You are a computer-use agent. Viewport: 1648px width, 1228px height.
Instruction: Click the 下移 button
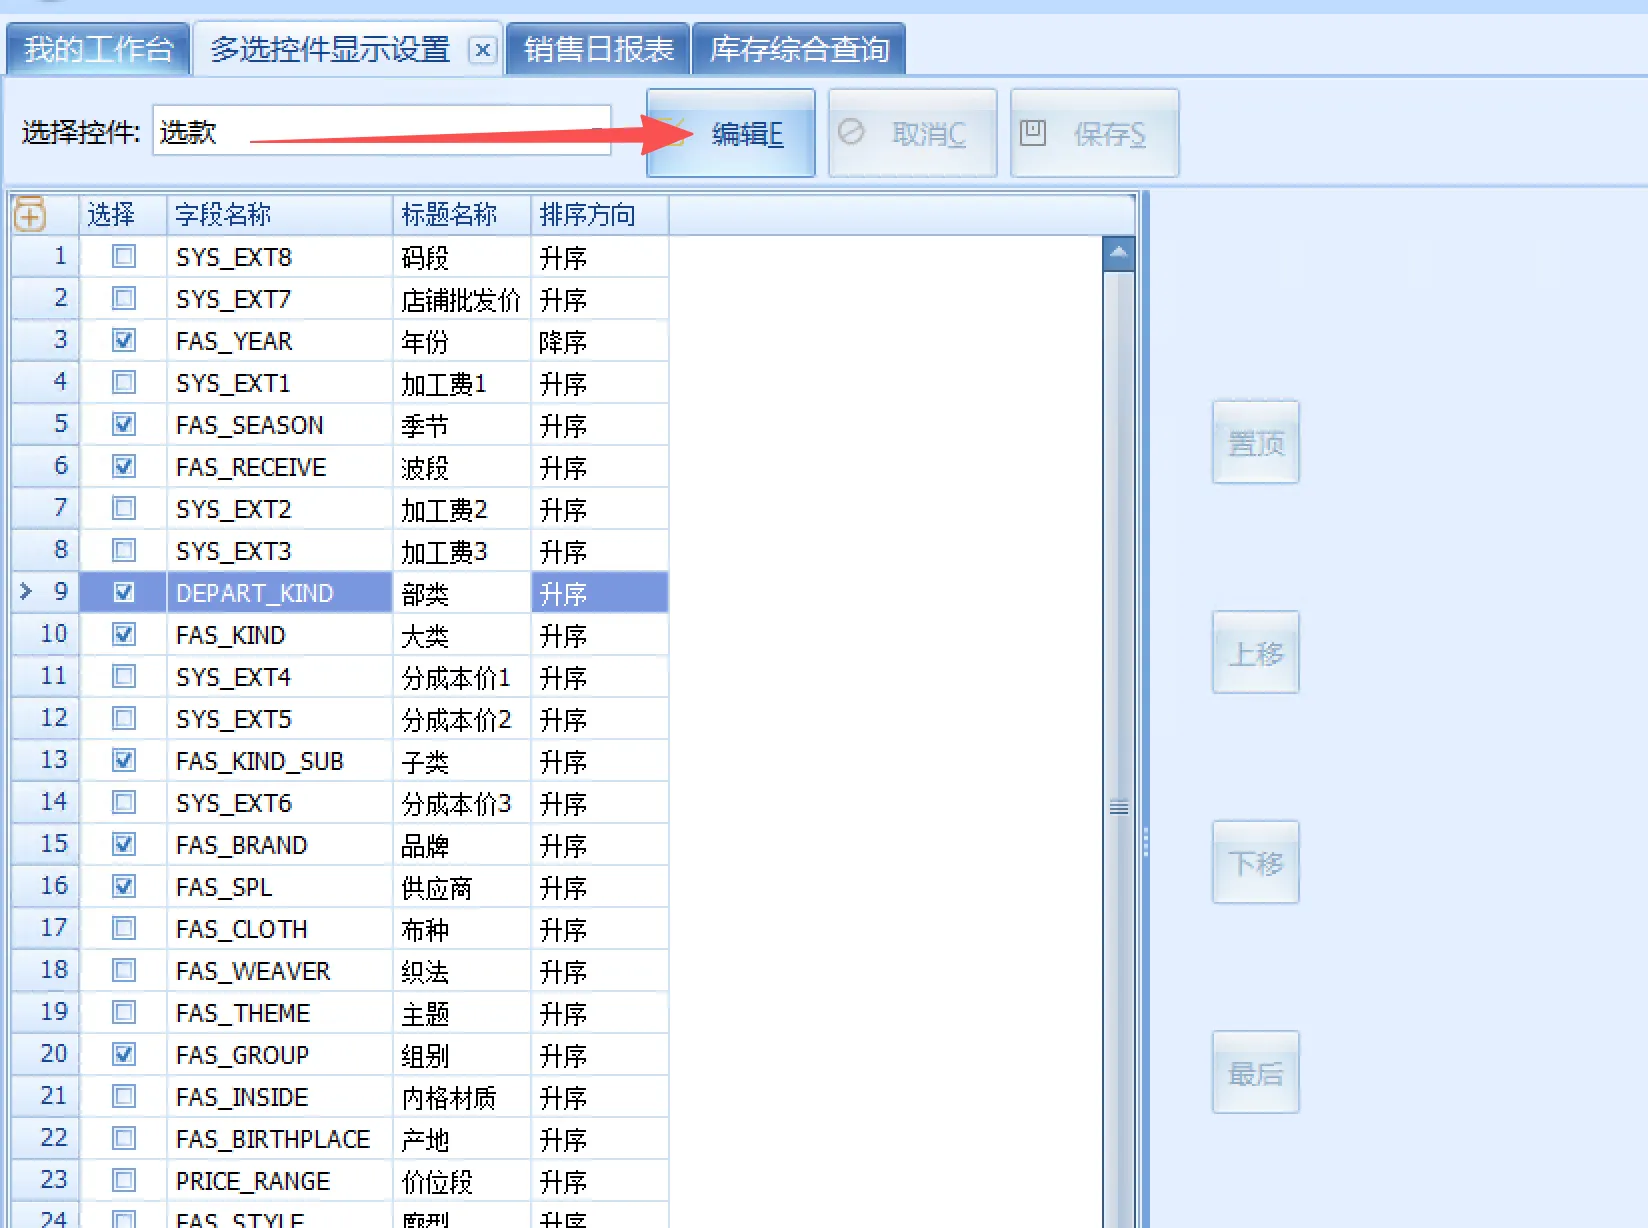[x=1255, y=862]
